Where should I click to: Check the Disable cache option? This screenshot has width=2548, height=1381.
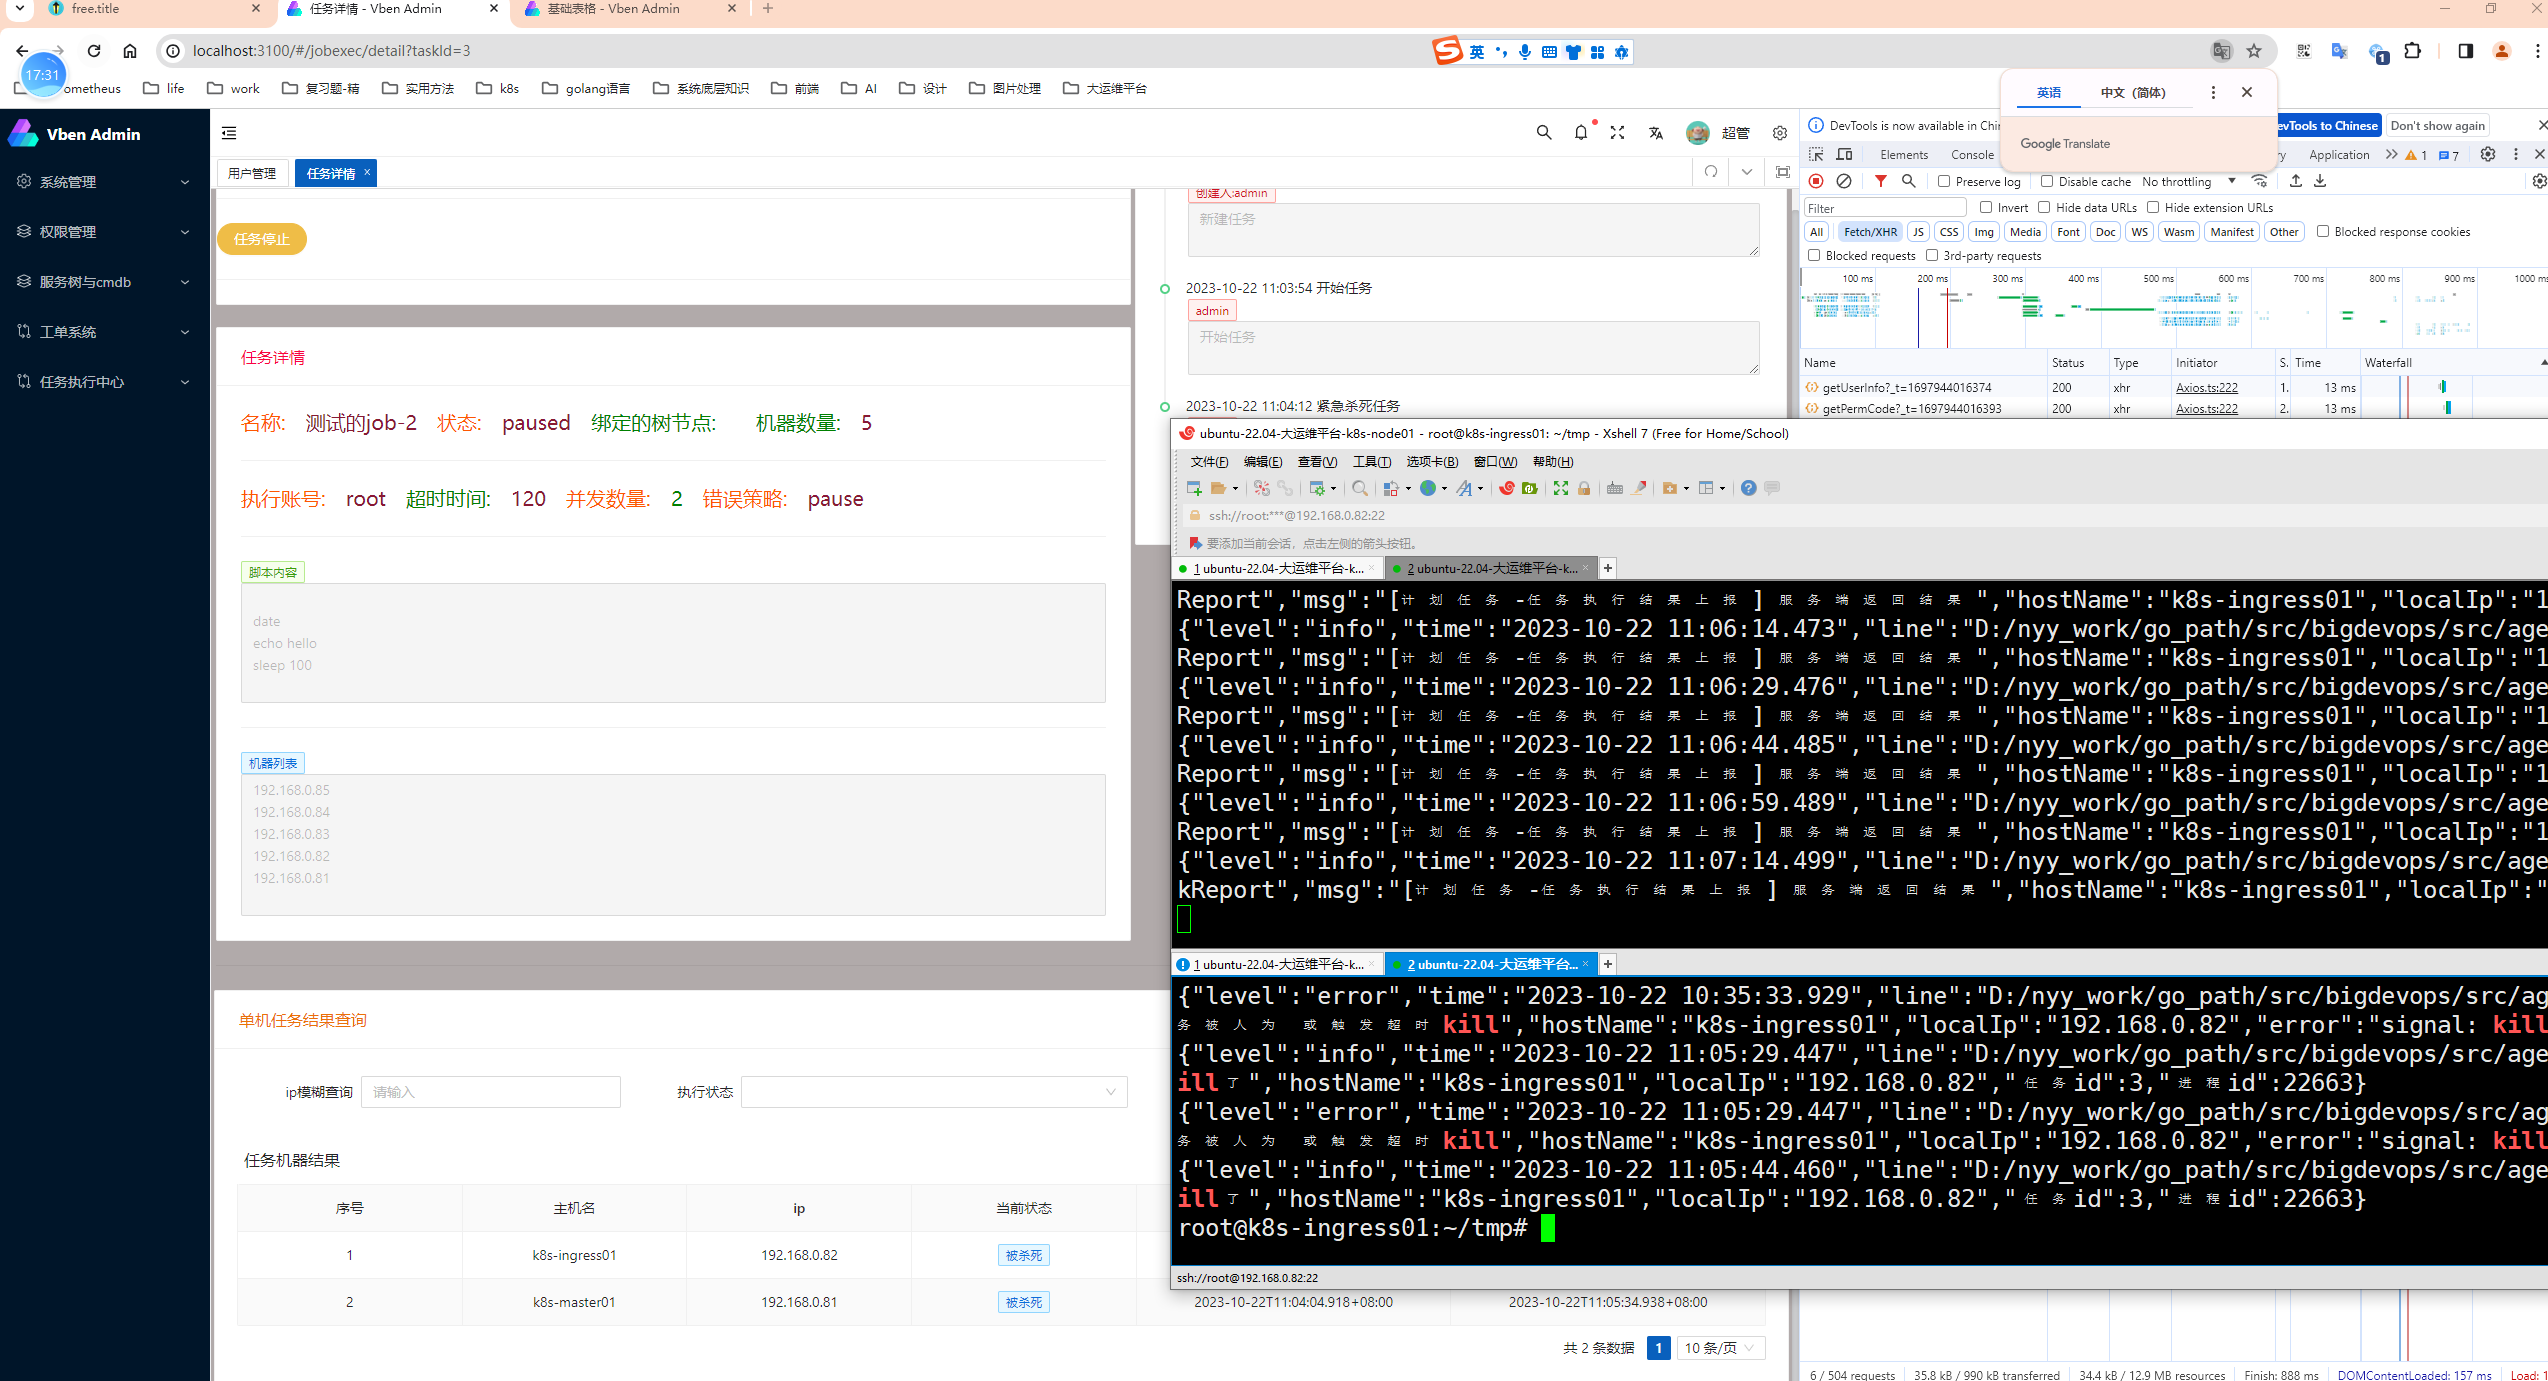coord(2047,181)
